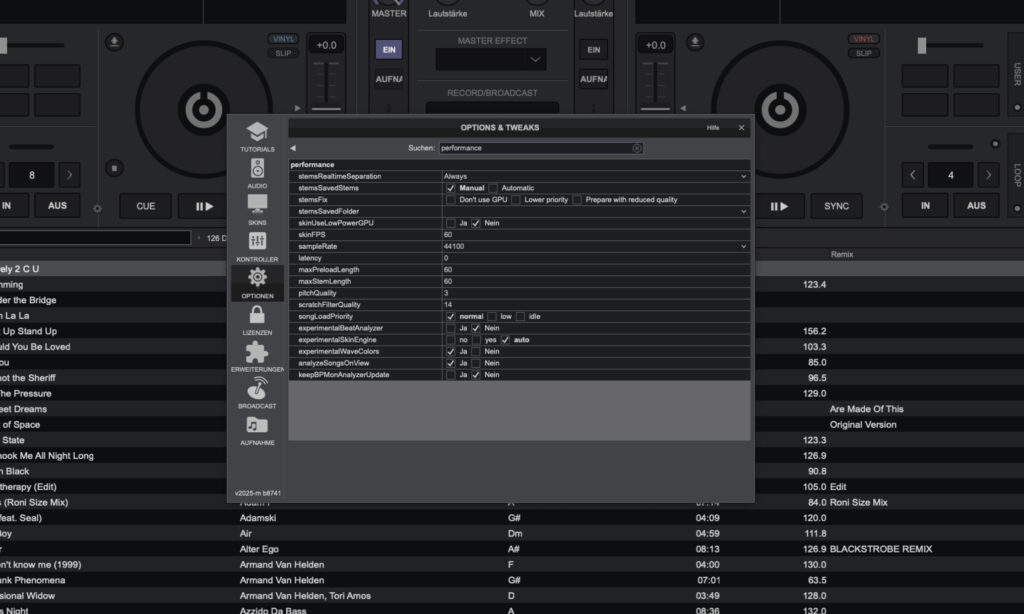The height and width of the screenshot is (614, 1024).
Task: Toggle SLIP mode on the left deck
Action: point(283,52)
